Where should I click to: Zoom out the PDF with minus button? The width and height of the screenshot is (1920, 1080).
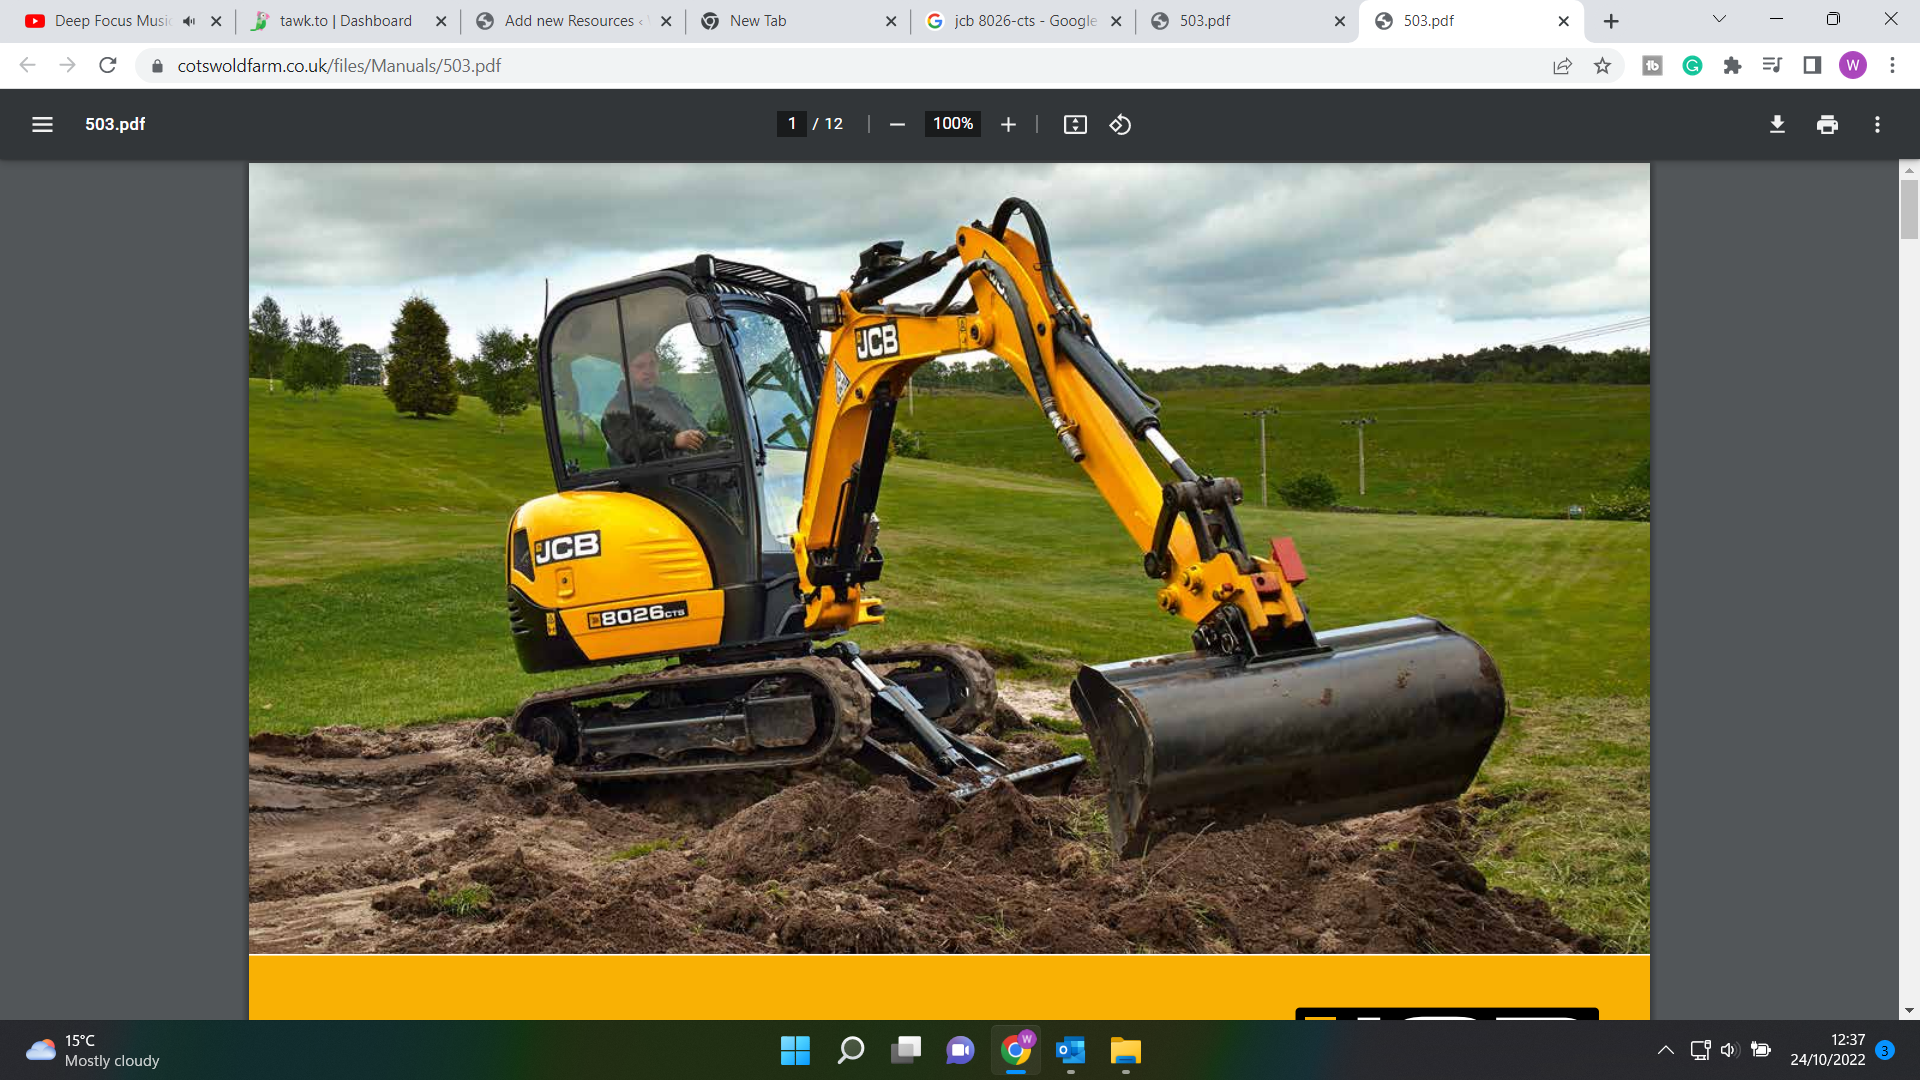click(897, 124)
